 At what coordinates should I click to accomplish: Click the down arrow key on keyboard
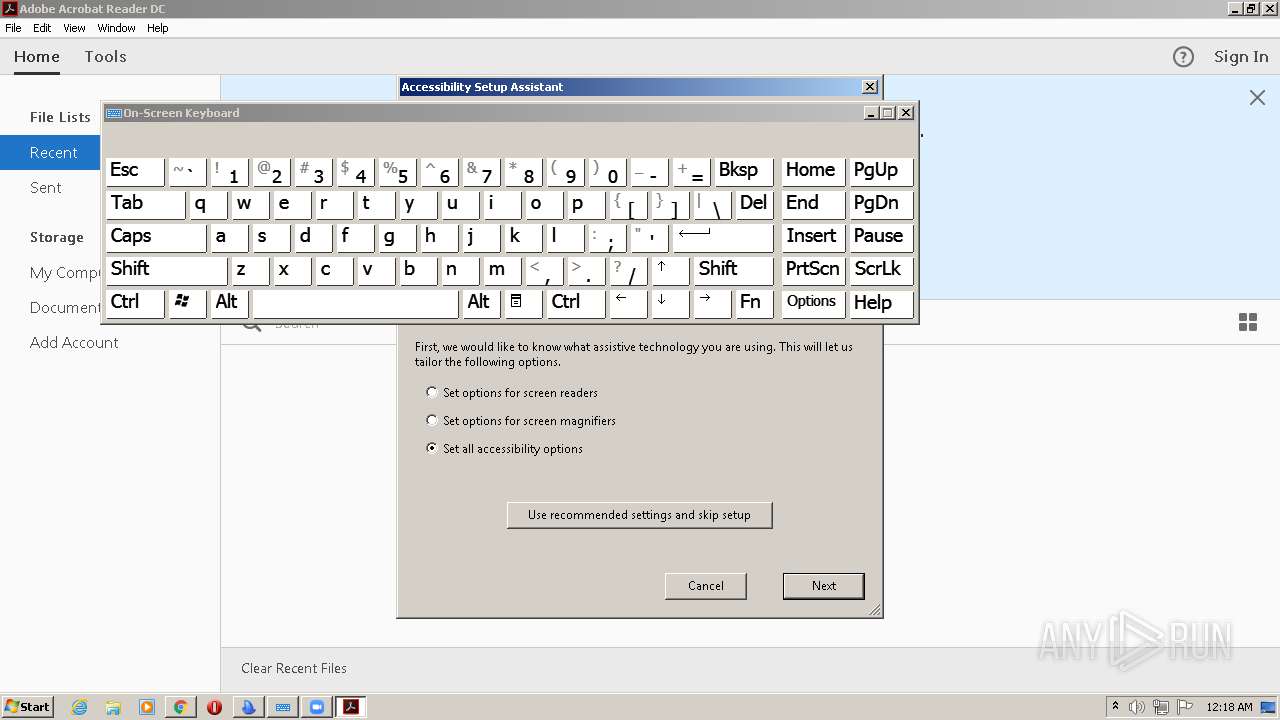click(x=669, y=303)
